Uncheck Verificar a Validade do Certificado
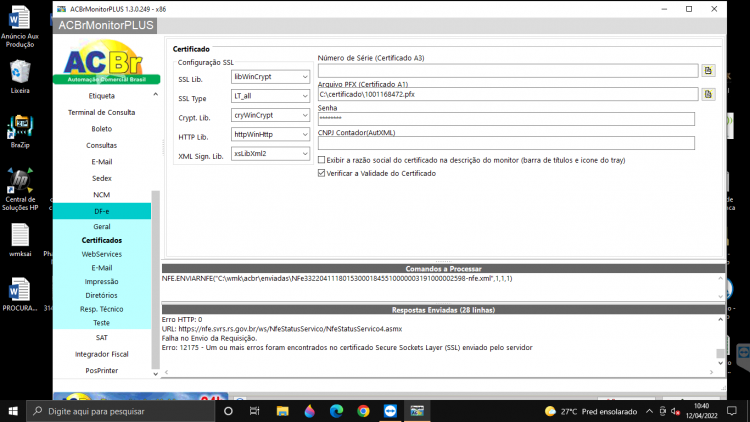Image resolution: width=750 pixels, height=422 pixels. pyautogui.click(x=321, y=173)
